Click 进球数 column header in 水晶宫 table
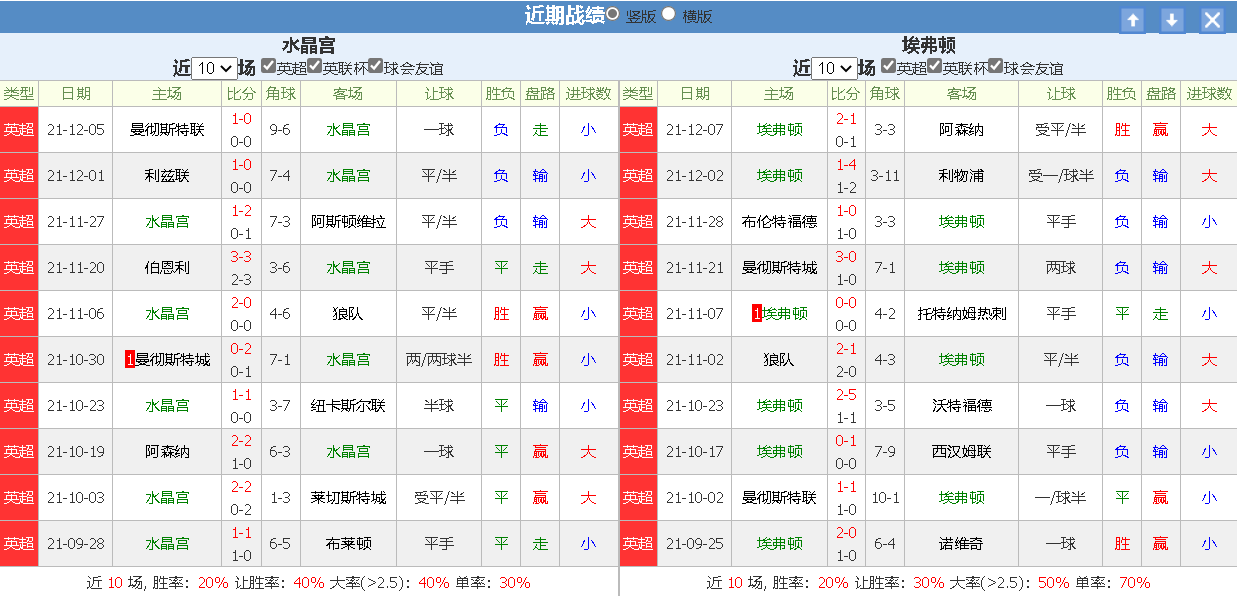Viewport: 1237px width, 596px height. pos(588,94)
